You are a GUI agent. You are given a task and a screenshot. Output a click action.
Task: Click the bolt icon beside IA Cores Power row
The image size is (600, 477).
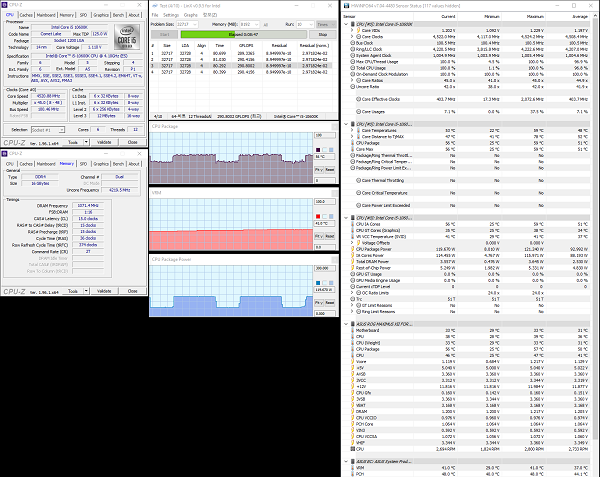(353, 256)
